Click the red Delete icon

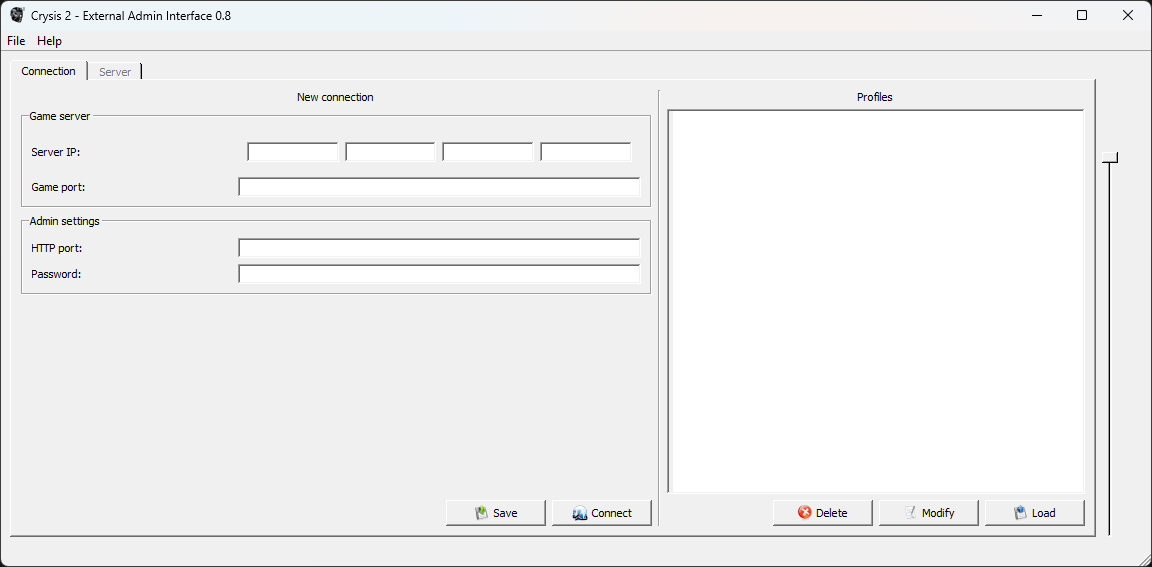(805, 513)
